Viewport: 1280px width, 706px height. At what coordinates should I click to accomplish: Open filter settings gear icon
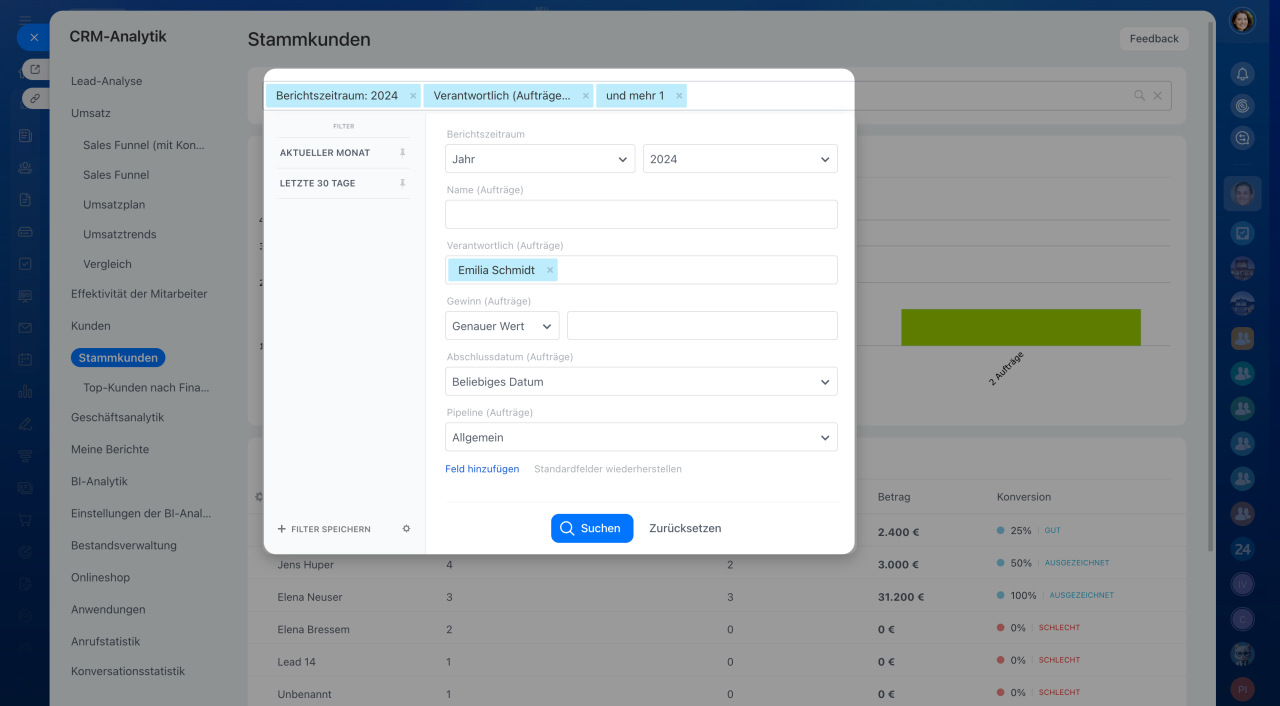(406, 529)
